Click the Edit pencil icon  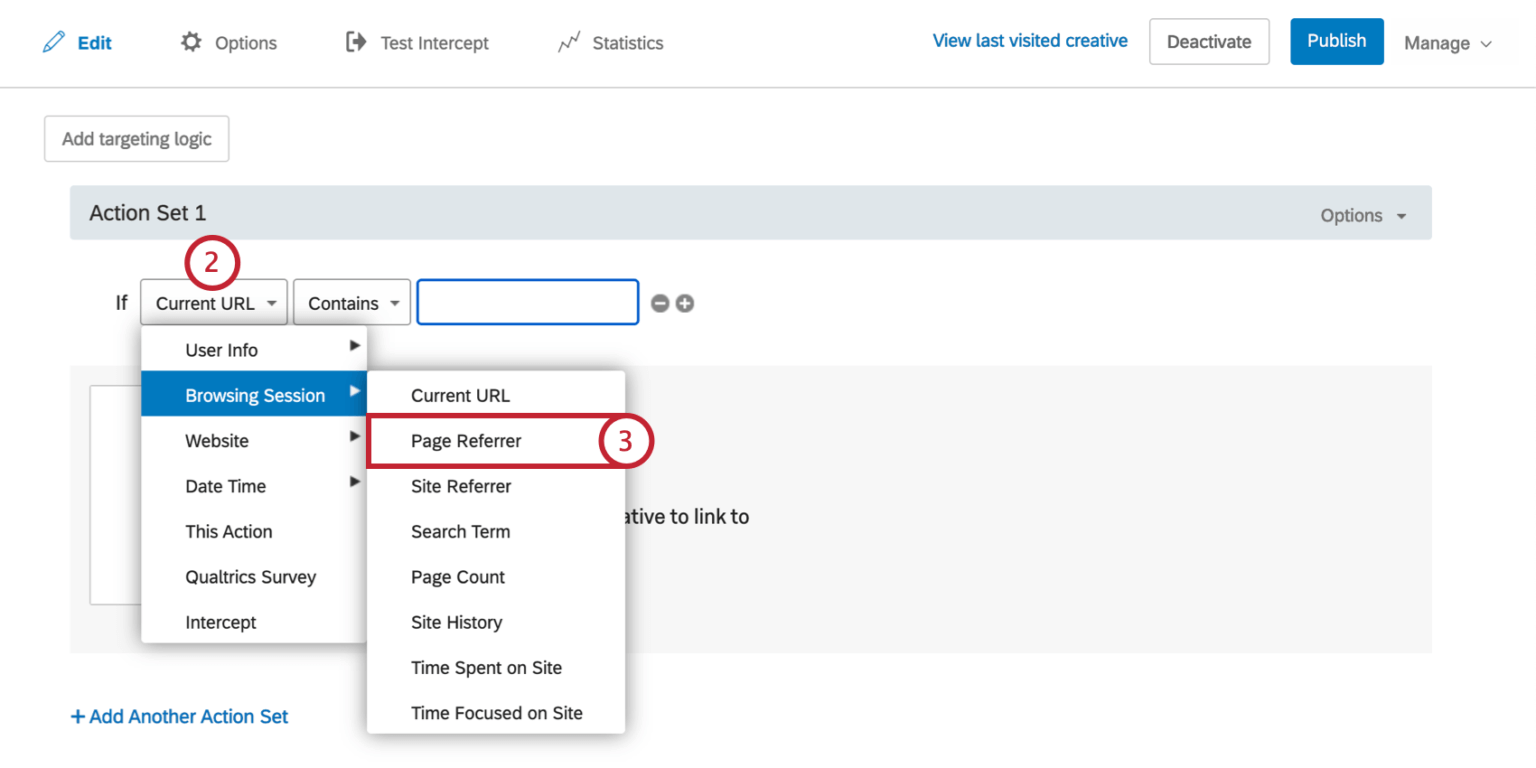click(54, 43)
